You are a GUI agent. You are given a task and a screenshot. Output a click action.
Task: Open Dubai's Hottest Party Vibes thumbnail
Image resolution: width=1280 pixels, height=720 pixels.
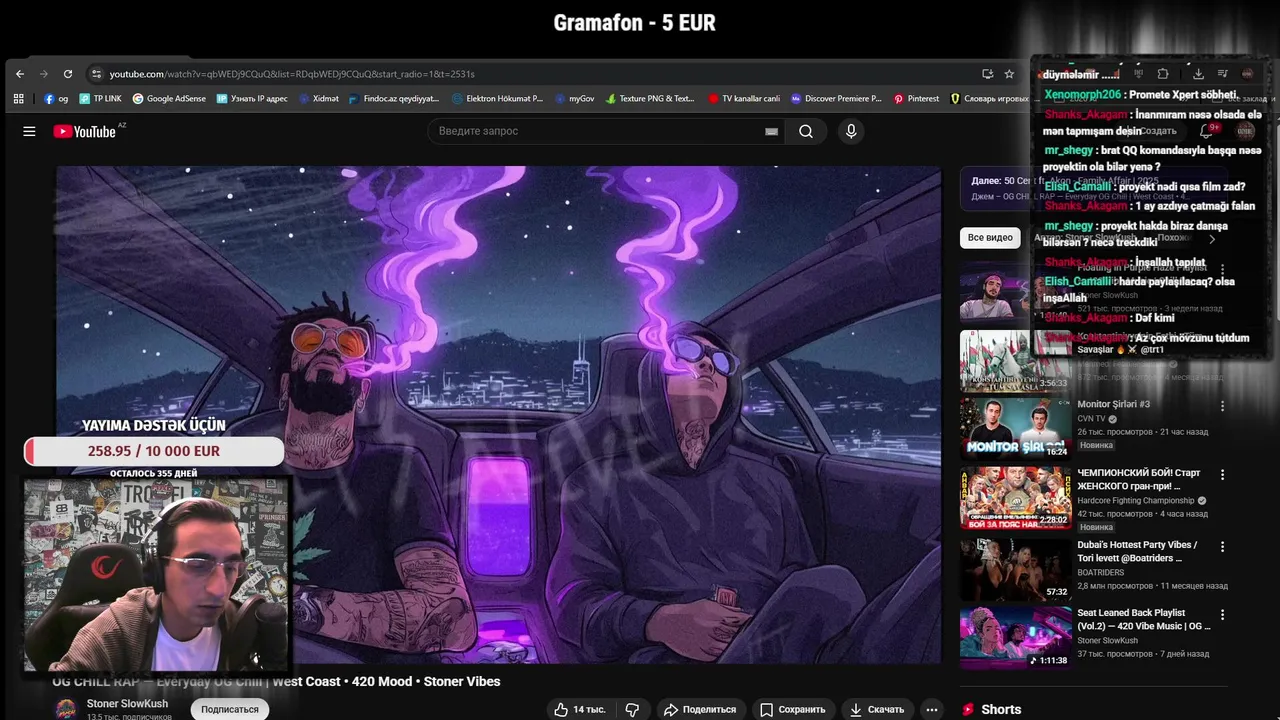pos(1015,569)
